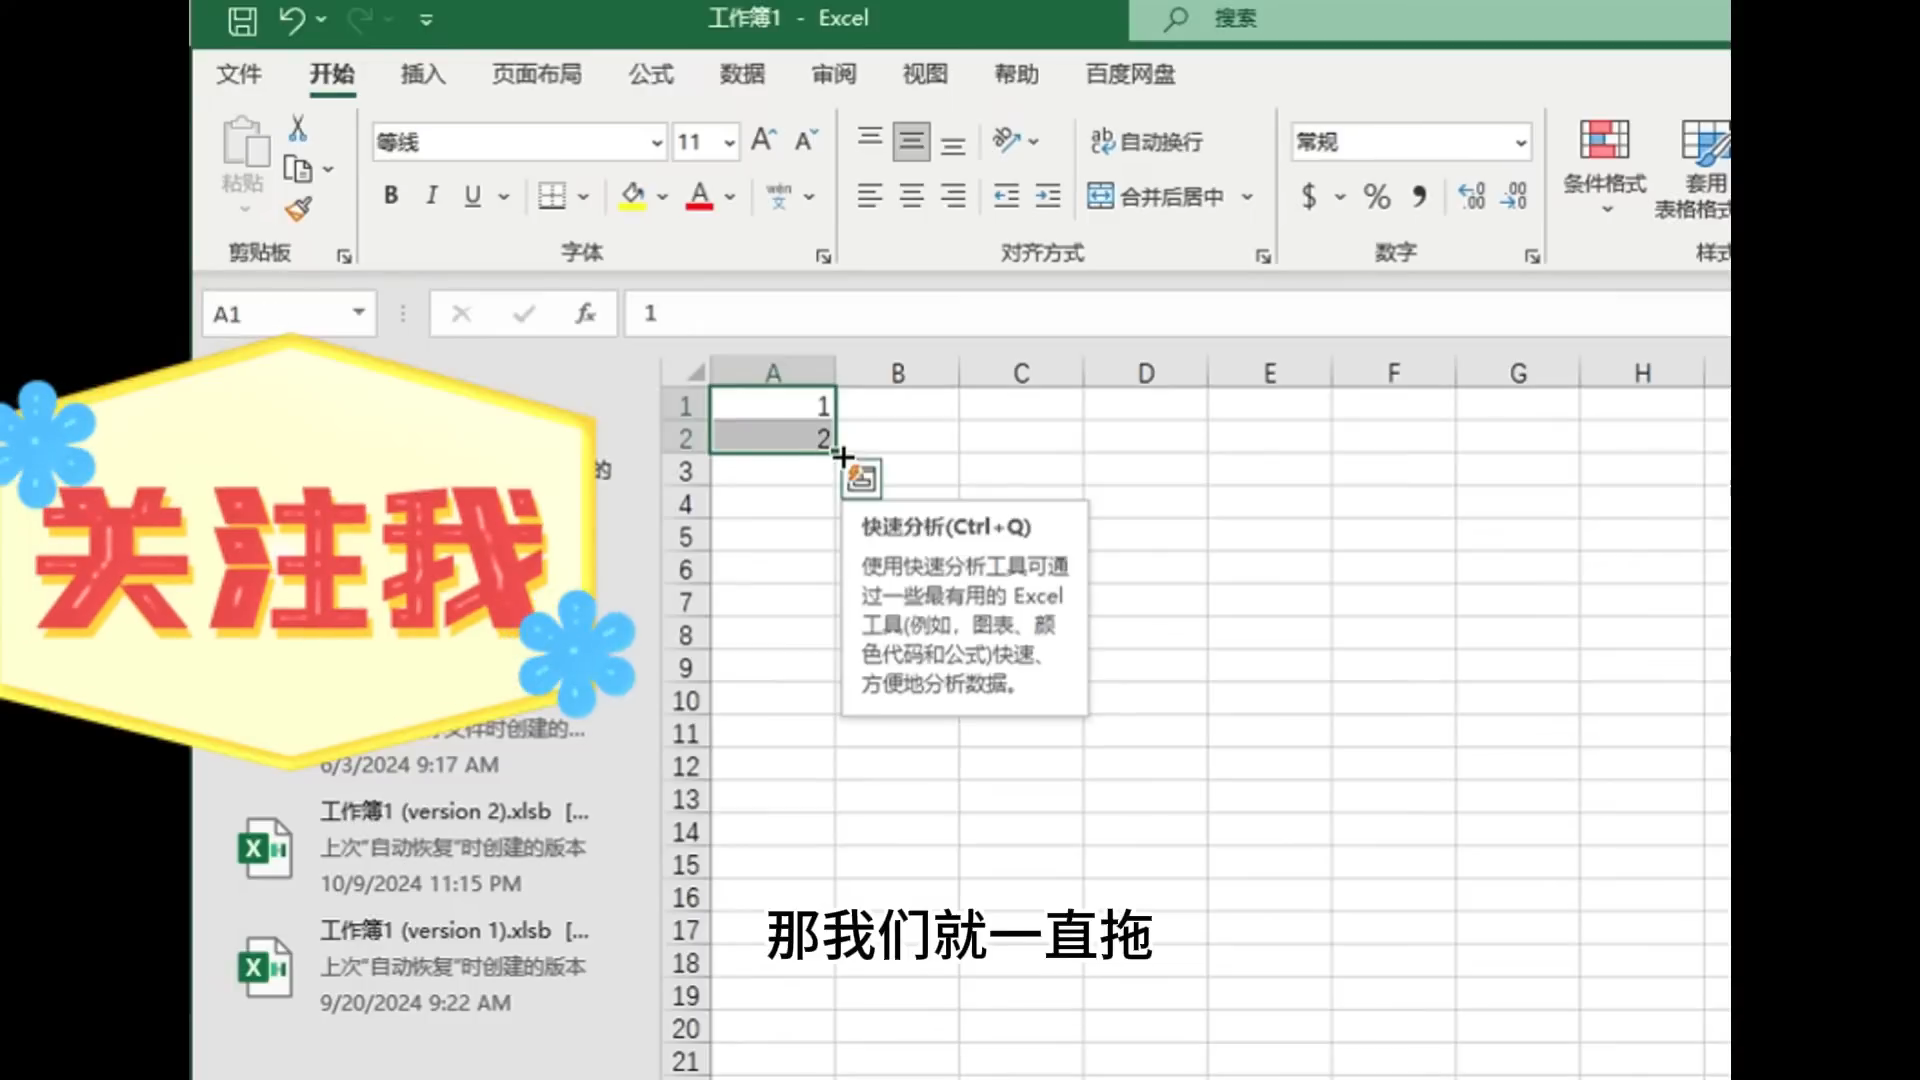Toggle 自动换行 wrap text
Viewport: 1920px width, 1080px height.
coord(1146,142)
